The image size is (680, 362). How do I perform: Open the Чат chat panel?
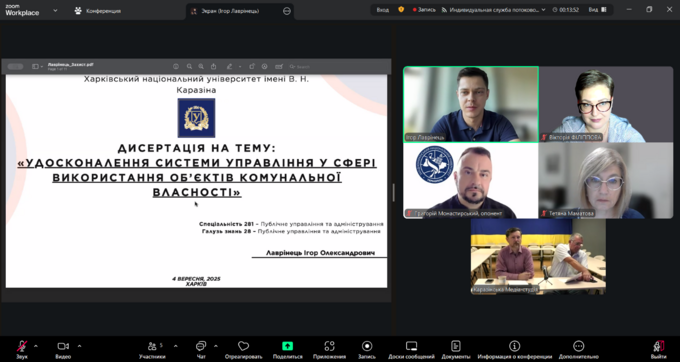pos(201,349)
